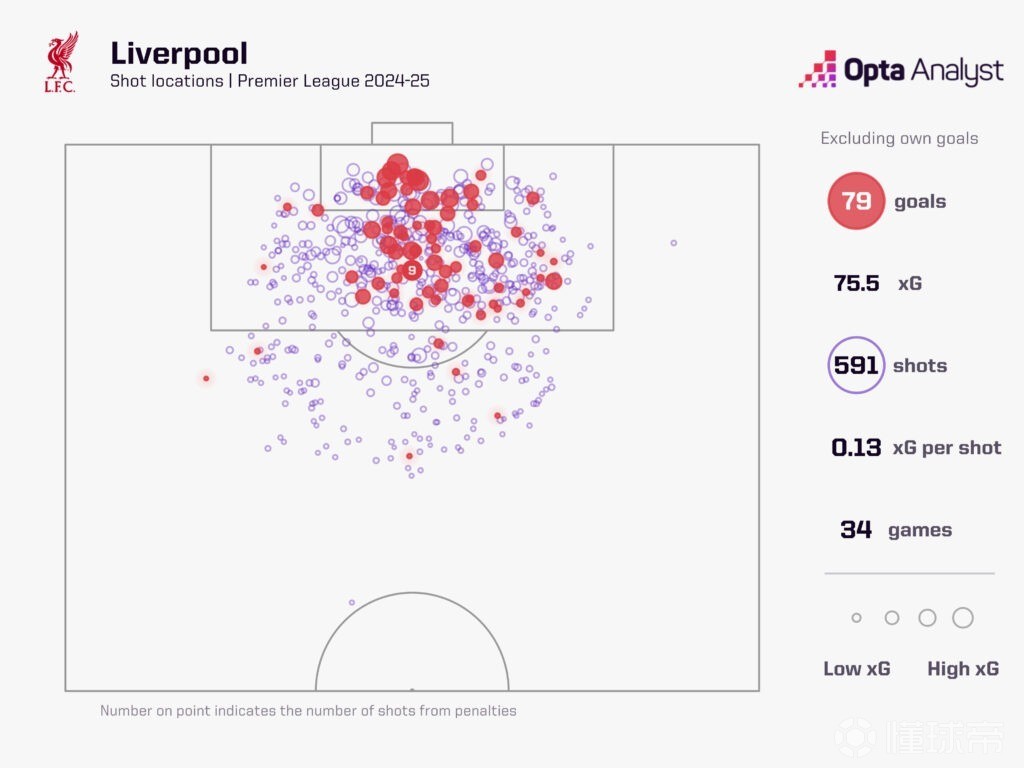Image resolution: width=1024 pixels, height=768 pixels.
Task: Click the Liverpool title text
Action: tap(179, 54)
